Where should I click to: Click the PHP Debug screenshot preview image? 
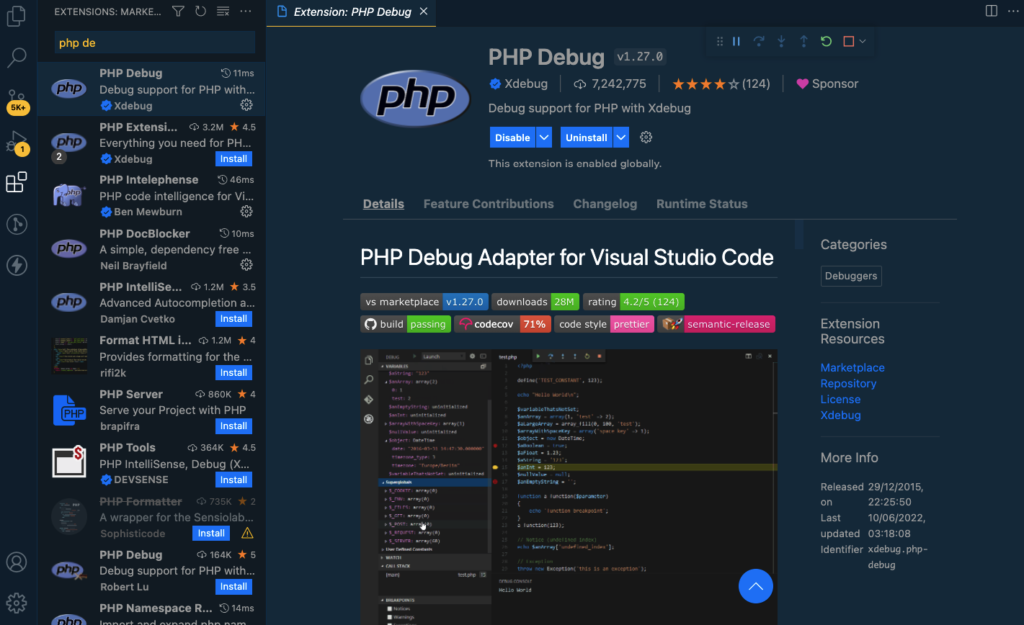568,487
